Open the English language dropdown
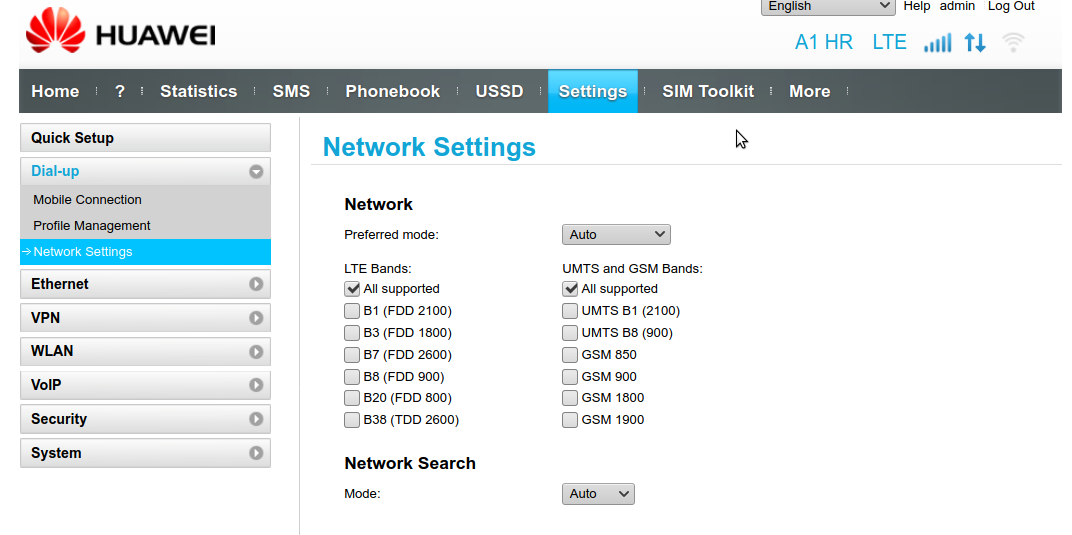Viewport: 1072px width, 535px height. pos(828,6)
